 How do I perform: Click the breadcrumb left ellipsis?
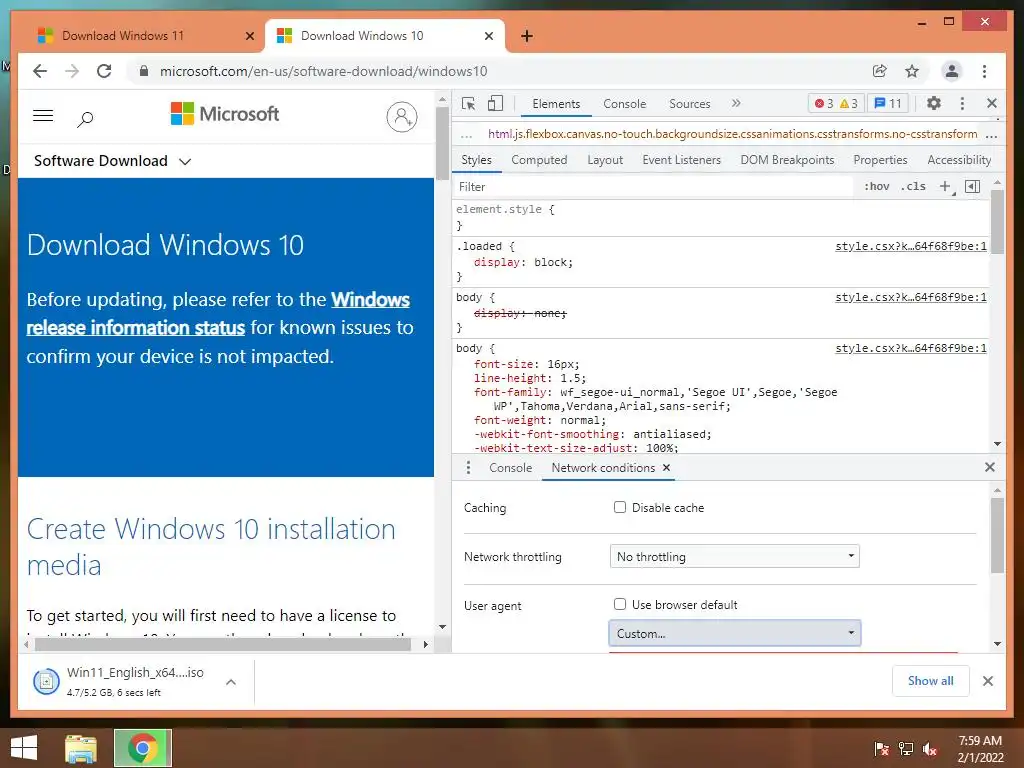point(466,135)
